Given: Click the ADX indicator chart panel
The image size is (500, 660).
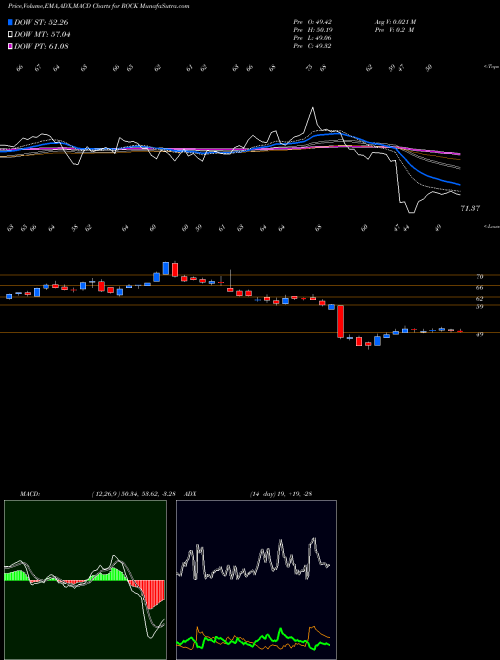Looking at the screenshot, I should tap(256, 580).
